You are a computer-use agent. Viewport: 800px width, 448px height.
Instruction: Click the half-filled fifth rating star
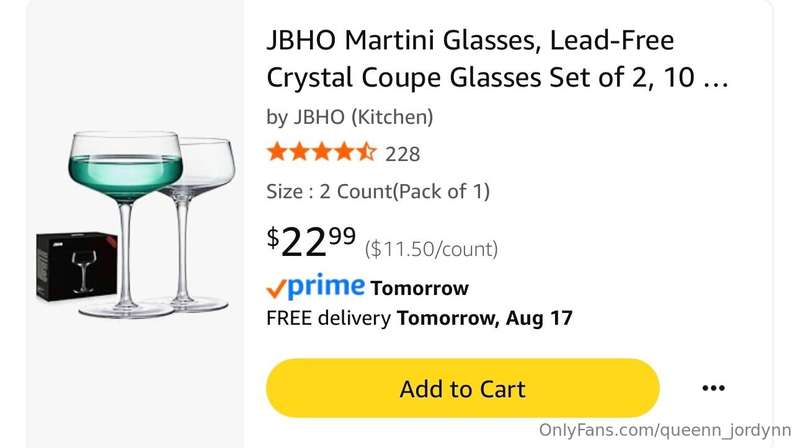coord(366,152)
